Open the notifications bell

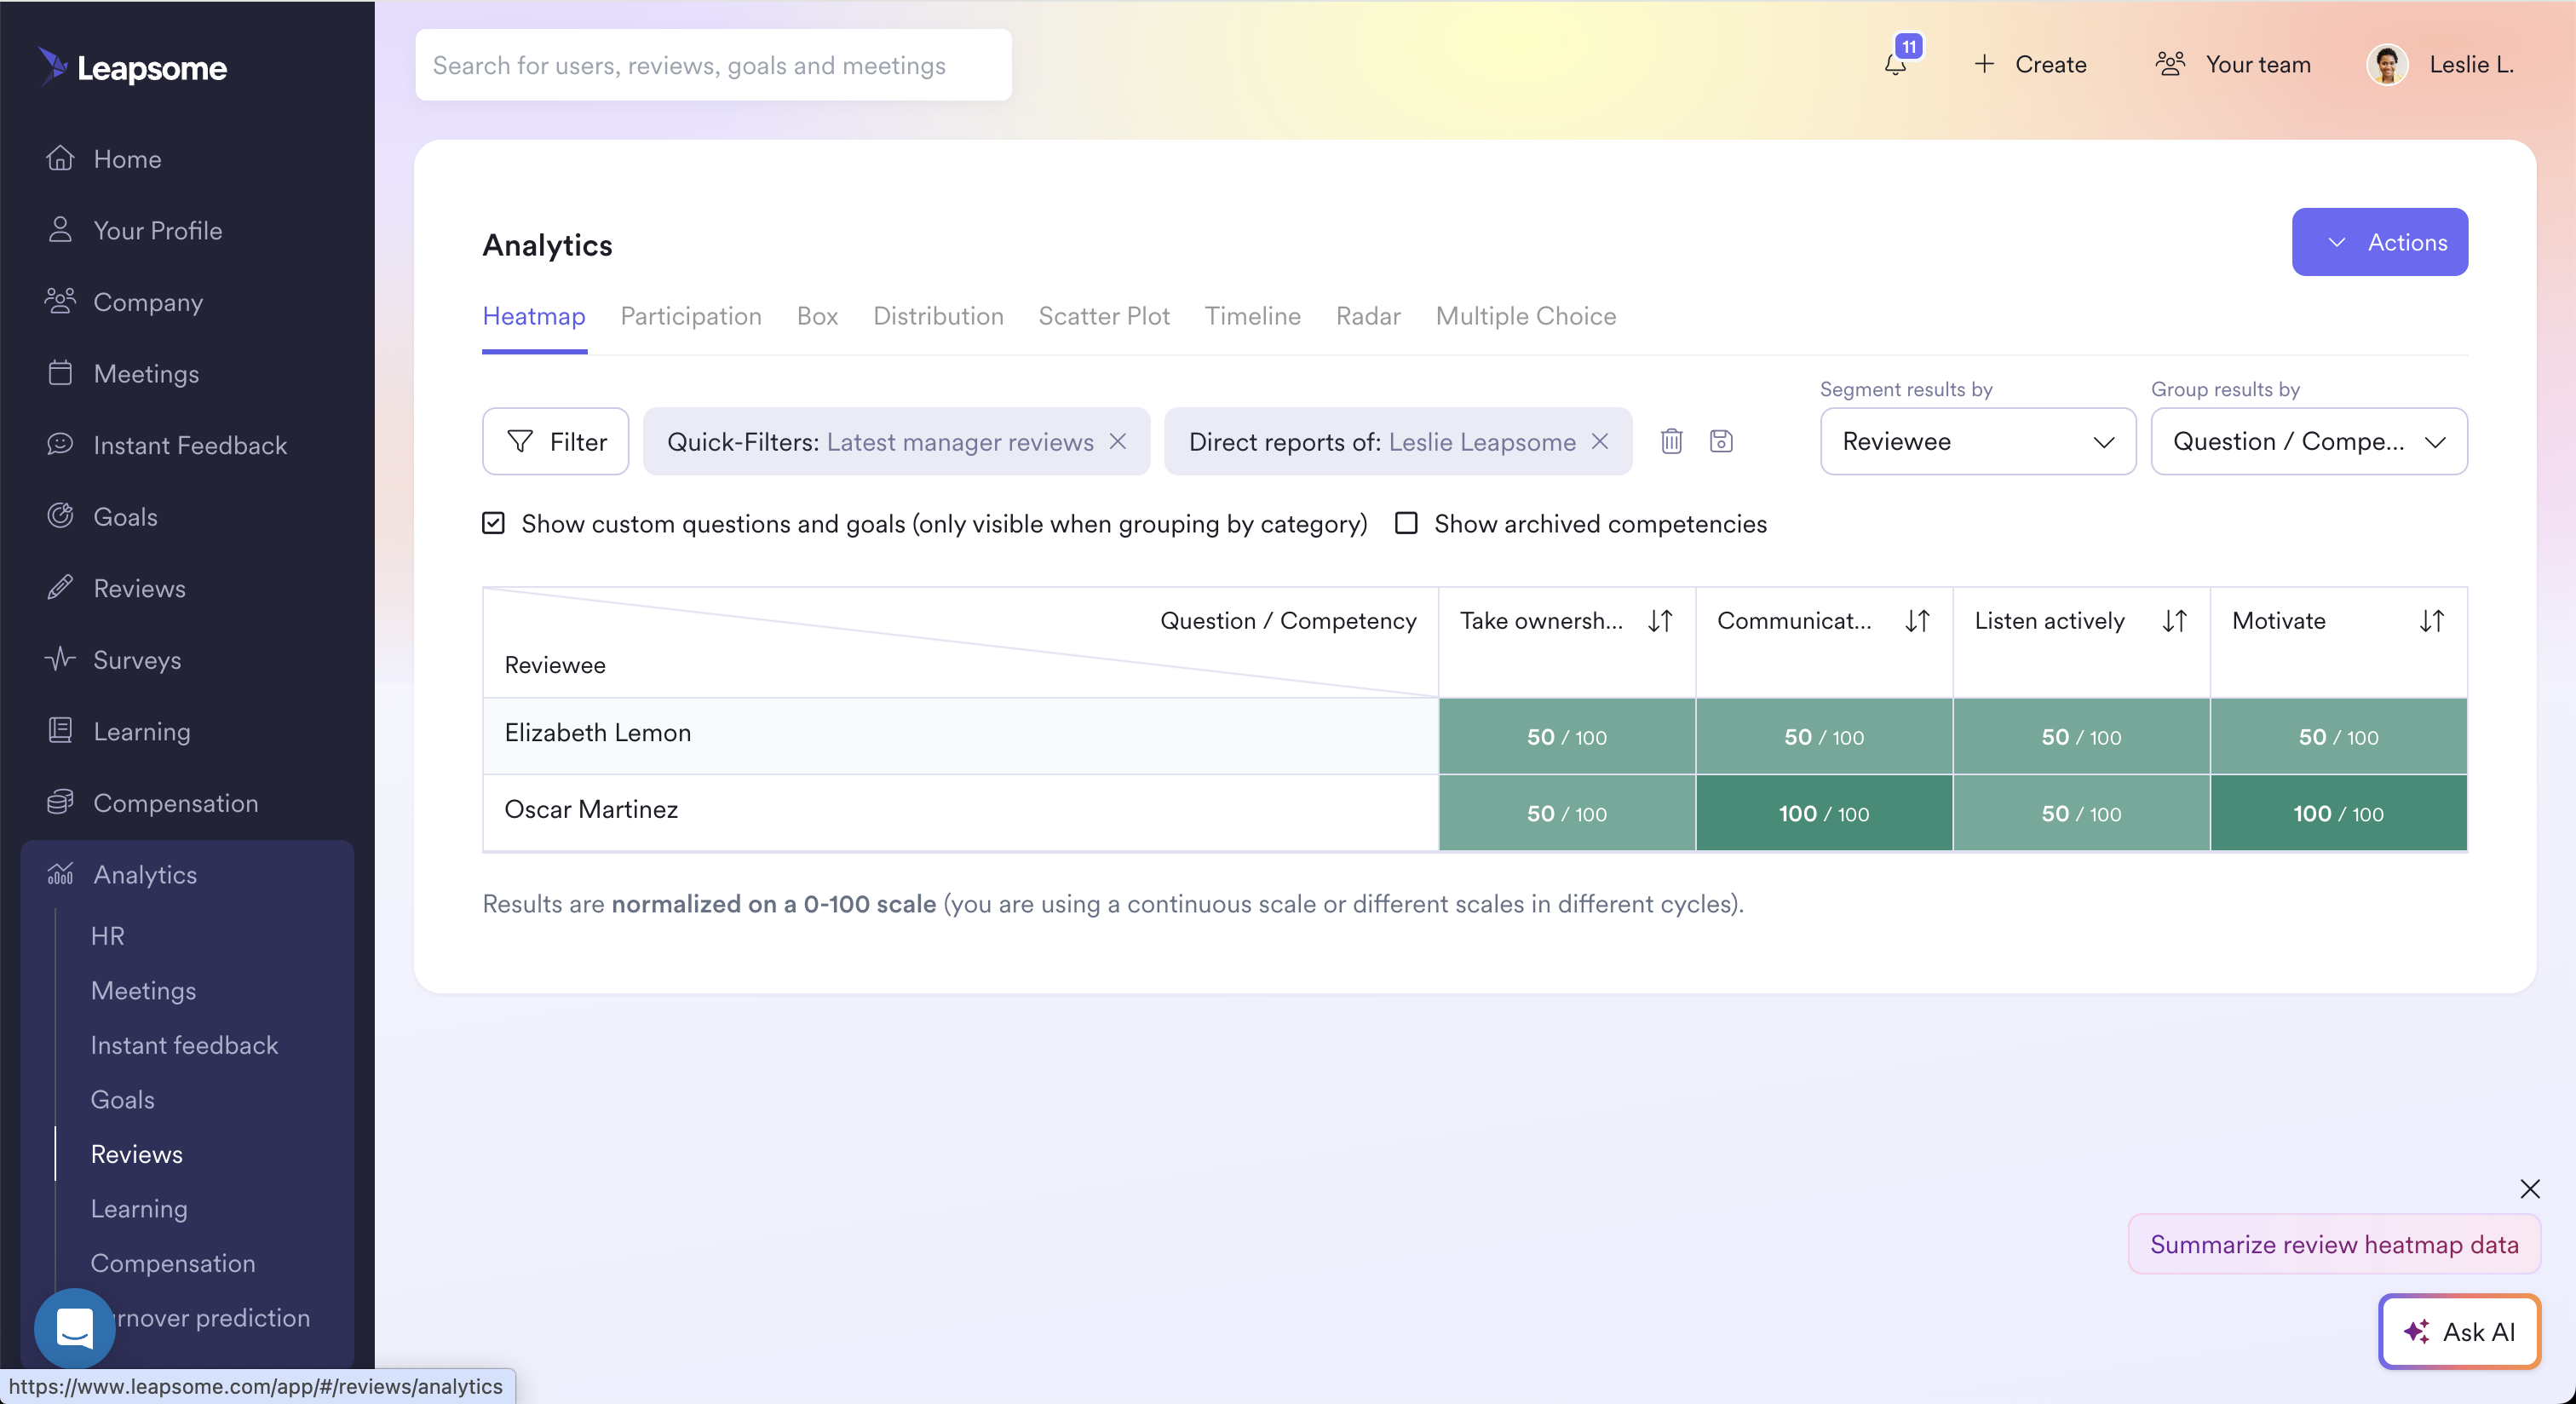click(x=1895, y=65)
